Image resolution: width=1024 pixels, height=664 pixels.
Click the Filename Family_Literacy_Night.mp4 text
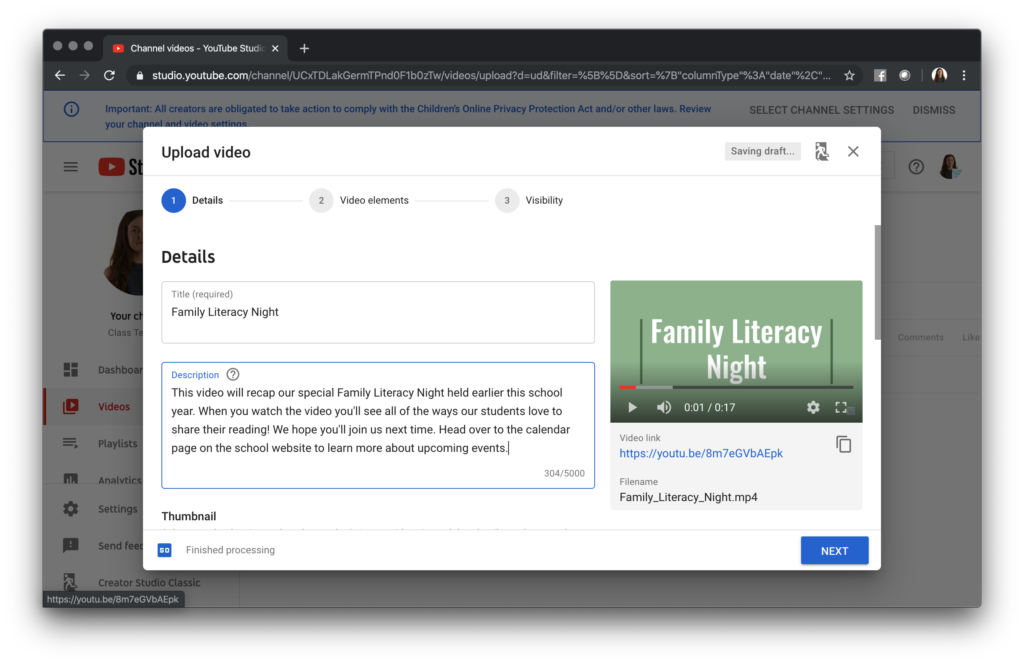688,497
